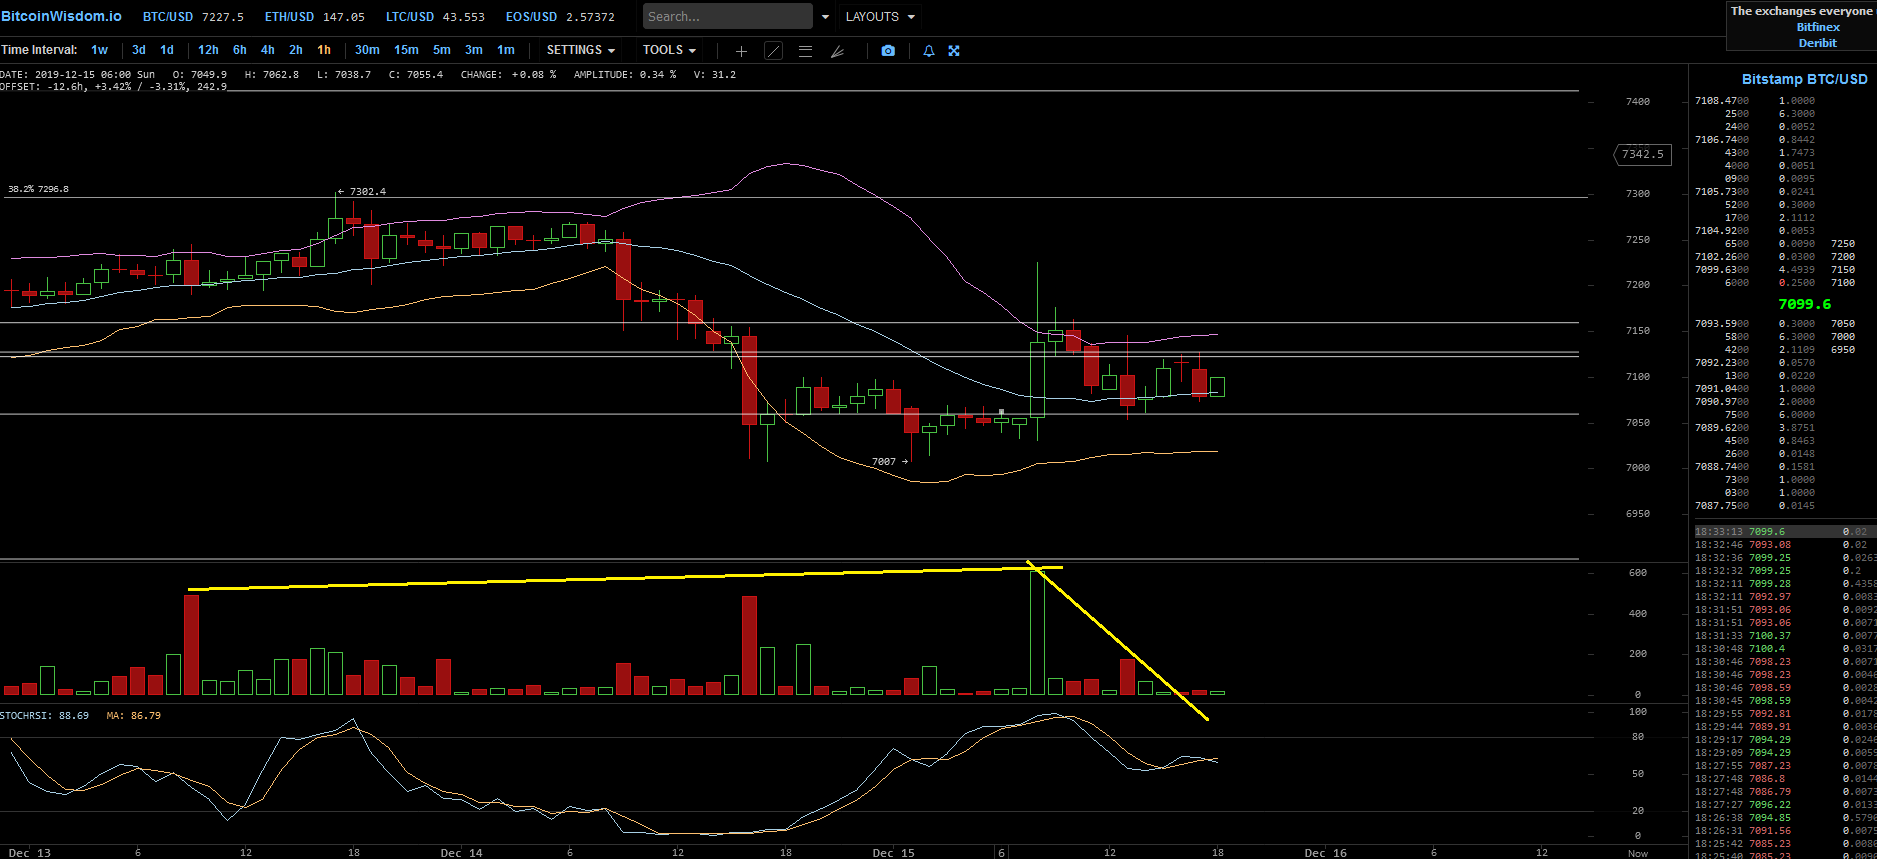Click the 7090.9700 bid price row

[x=1755, y=402]
